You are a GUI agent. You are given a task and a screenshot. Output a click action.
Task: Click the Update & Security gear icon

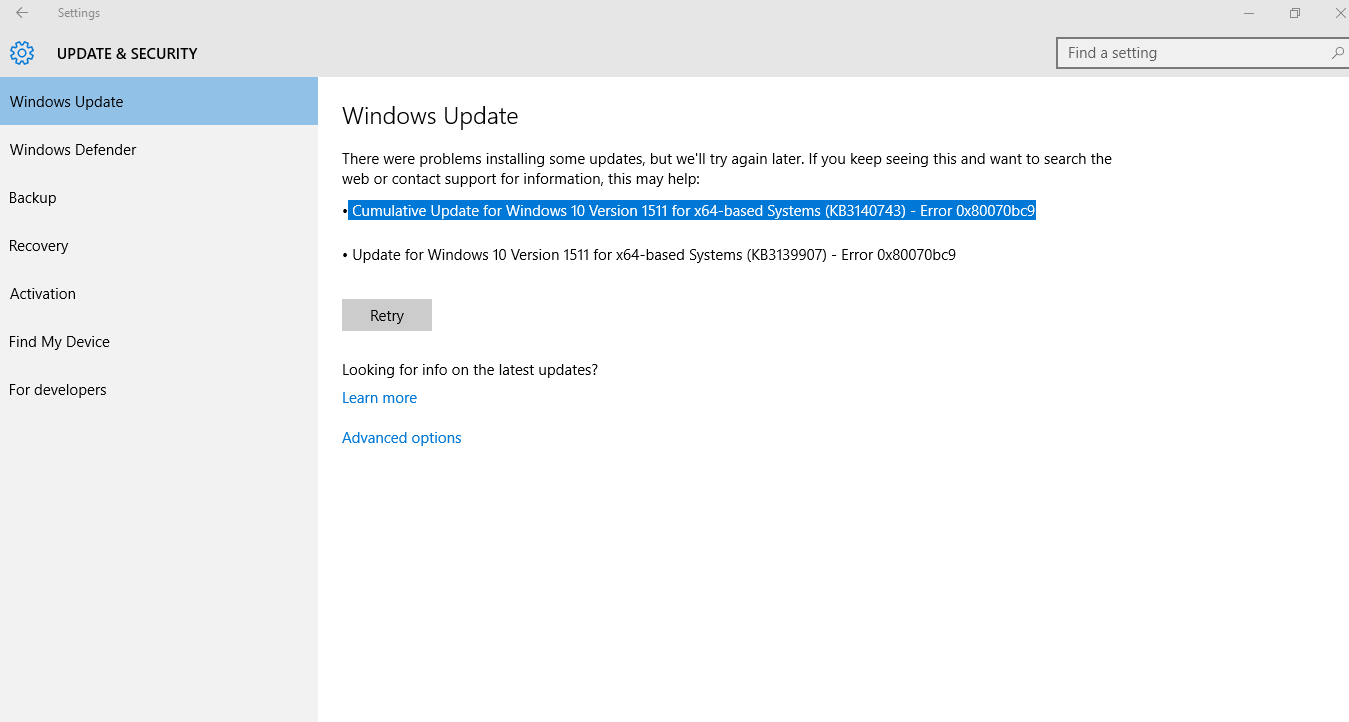[x=22, y=53]
